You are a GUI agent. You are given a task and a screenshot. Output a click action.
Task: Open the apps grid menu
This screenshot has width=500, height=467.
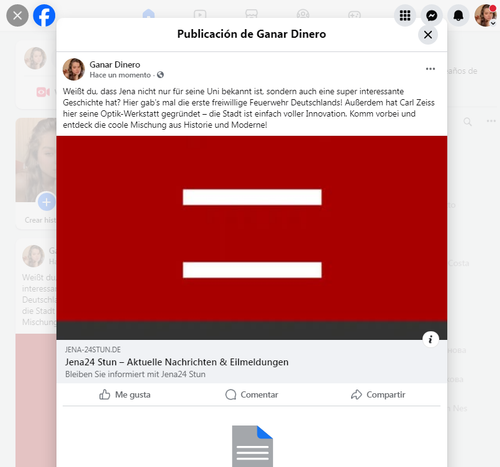coord(405,15)
